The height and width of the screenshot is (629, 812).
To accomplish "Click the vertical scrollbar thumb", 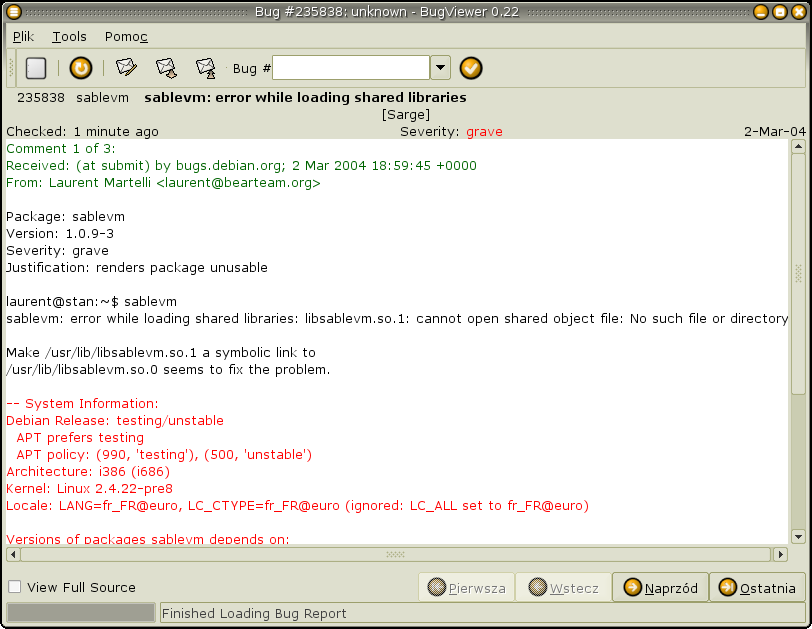I will (799, 274).
